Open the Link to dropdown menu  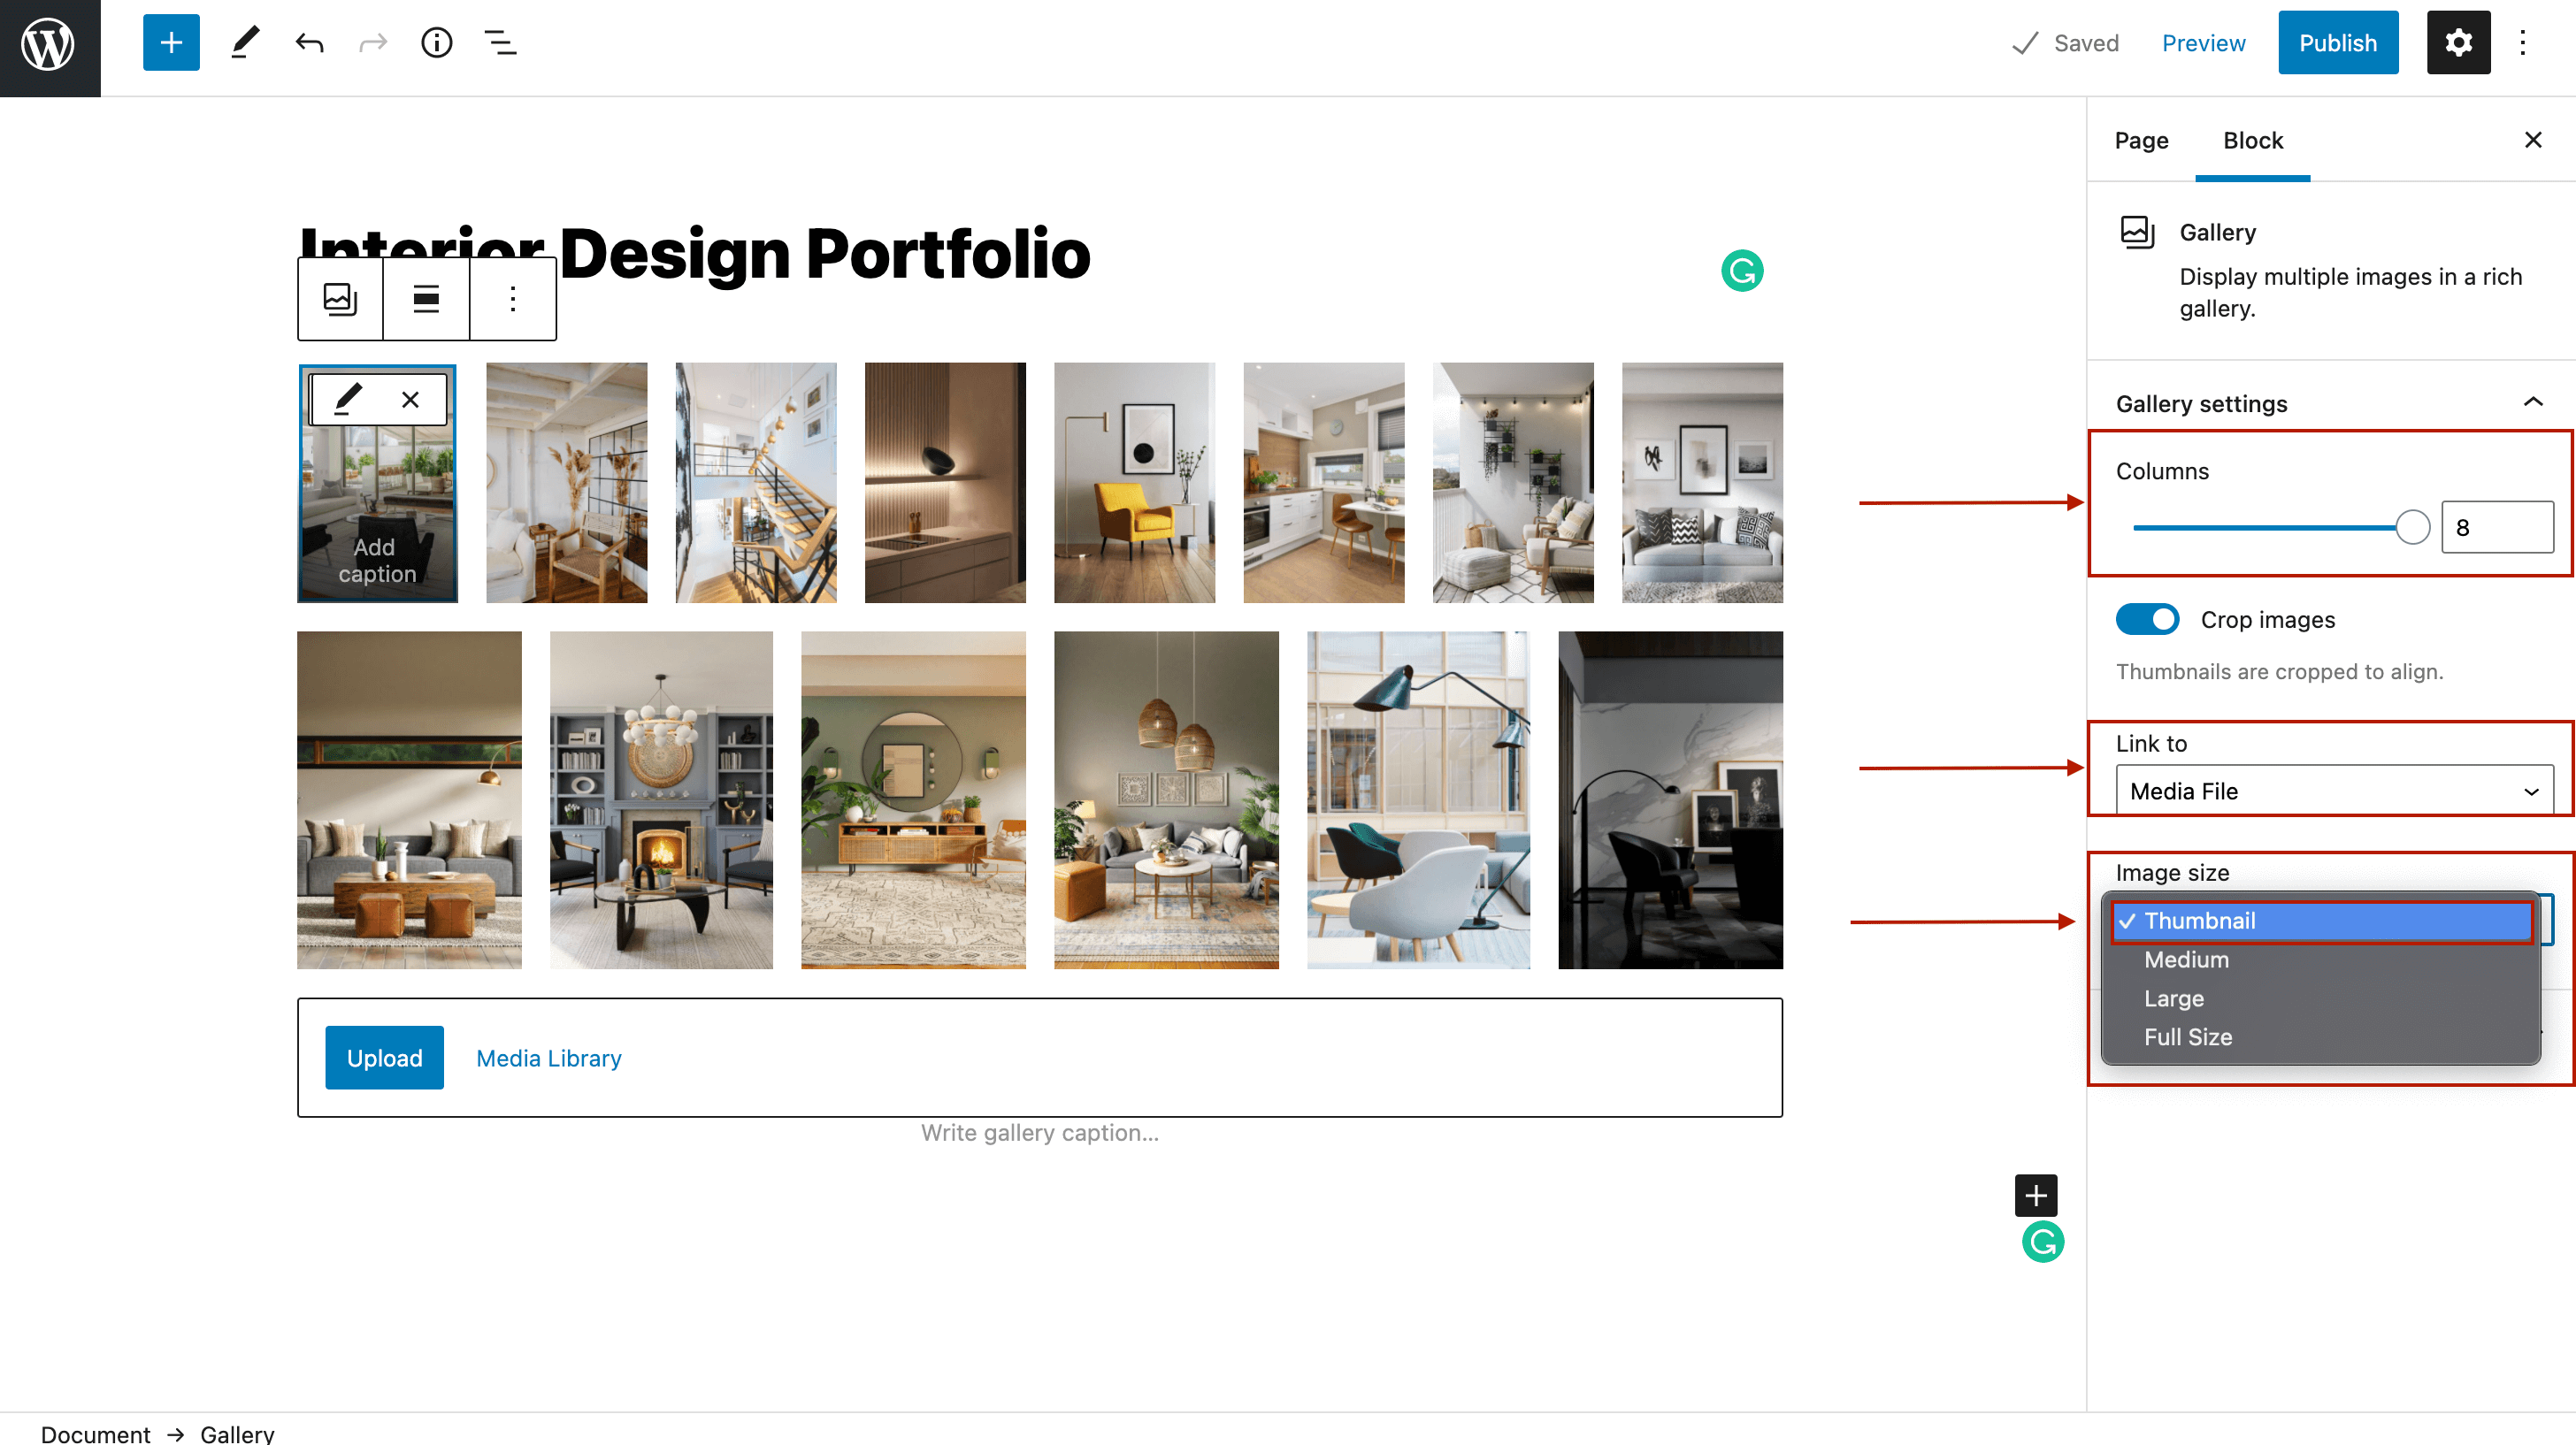pyautogui.click(x=2330, y=791)
